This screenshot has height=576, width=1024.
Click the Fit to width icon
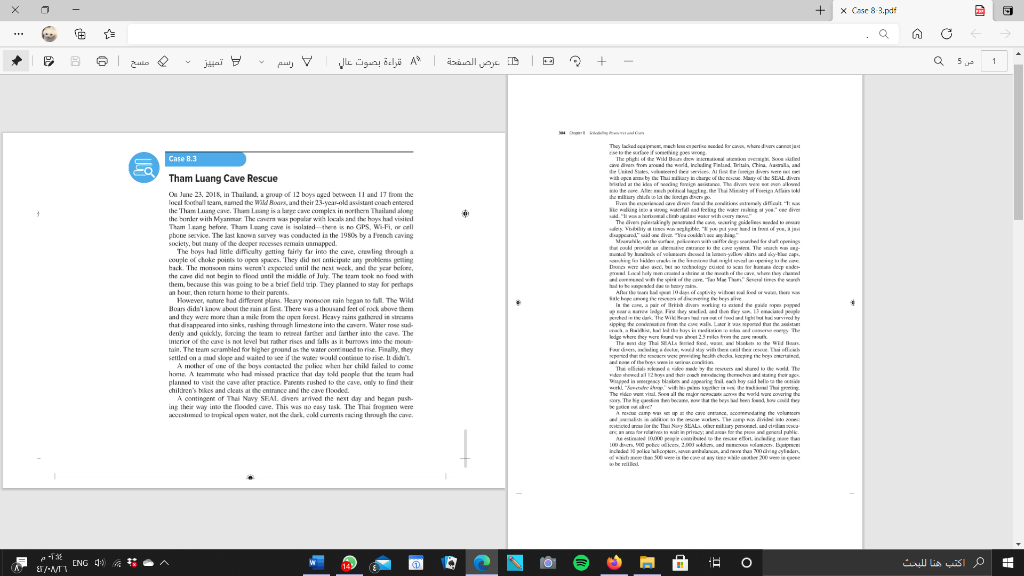coord(549,61)
